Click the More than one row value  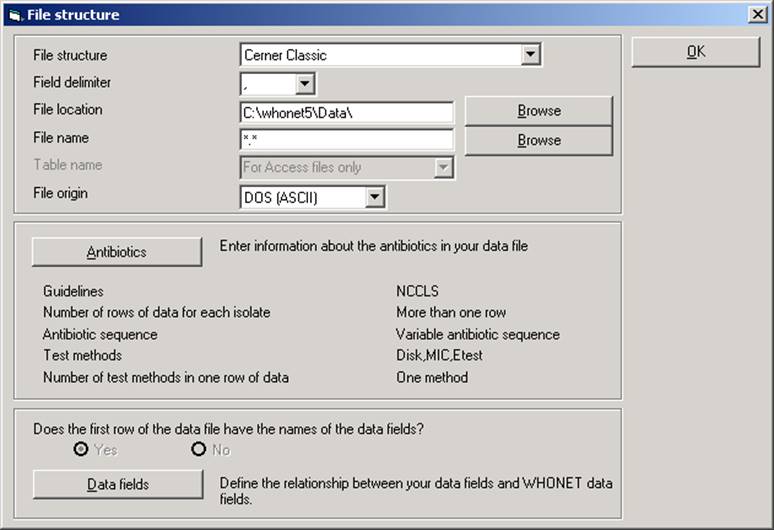(450, 312)
